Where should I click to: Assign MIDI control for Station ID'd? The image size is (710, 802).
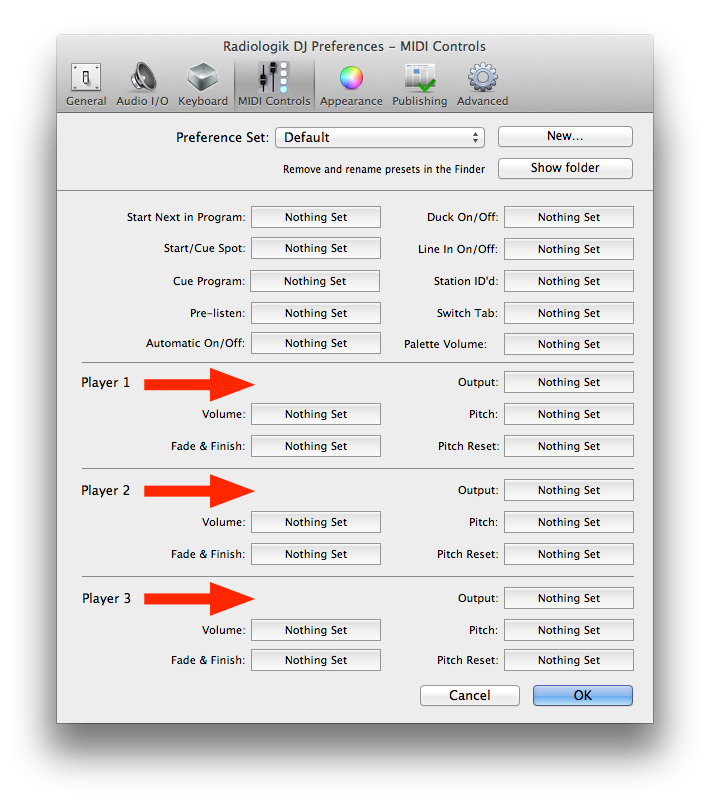[569, 281]
